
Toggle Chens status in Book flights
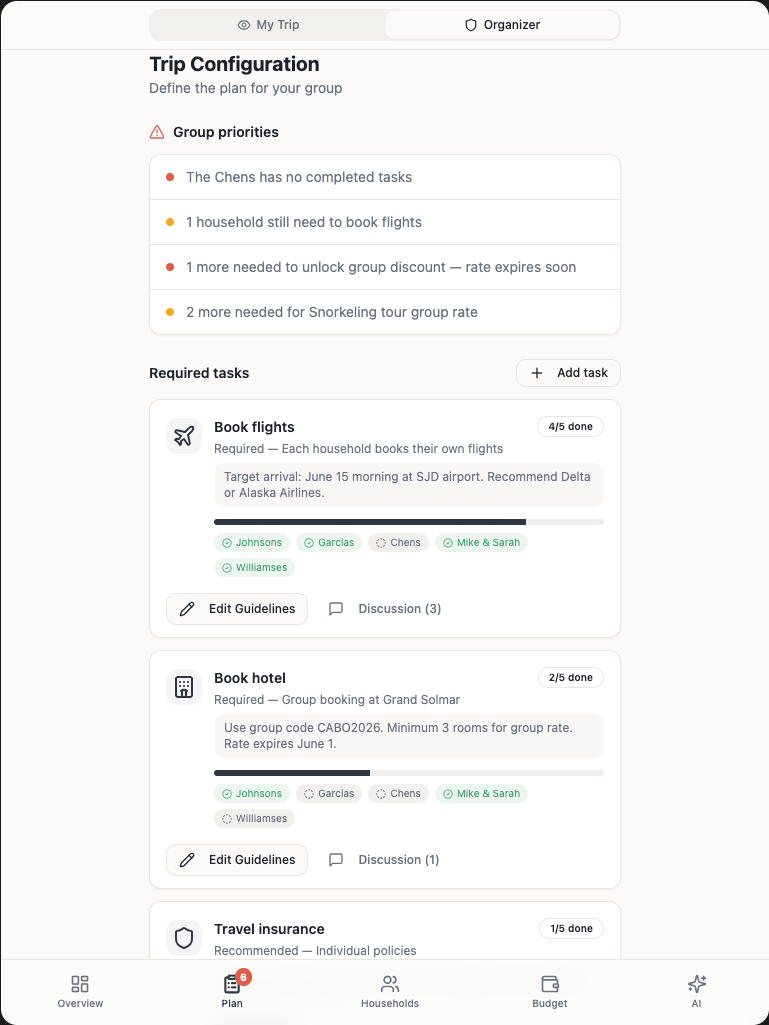pyautogui.click(x=398, y=543)
